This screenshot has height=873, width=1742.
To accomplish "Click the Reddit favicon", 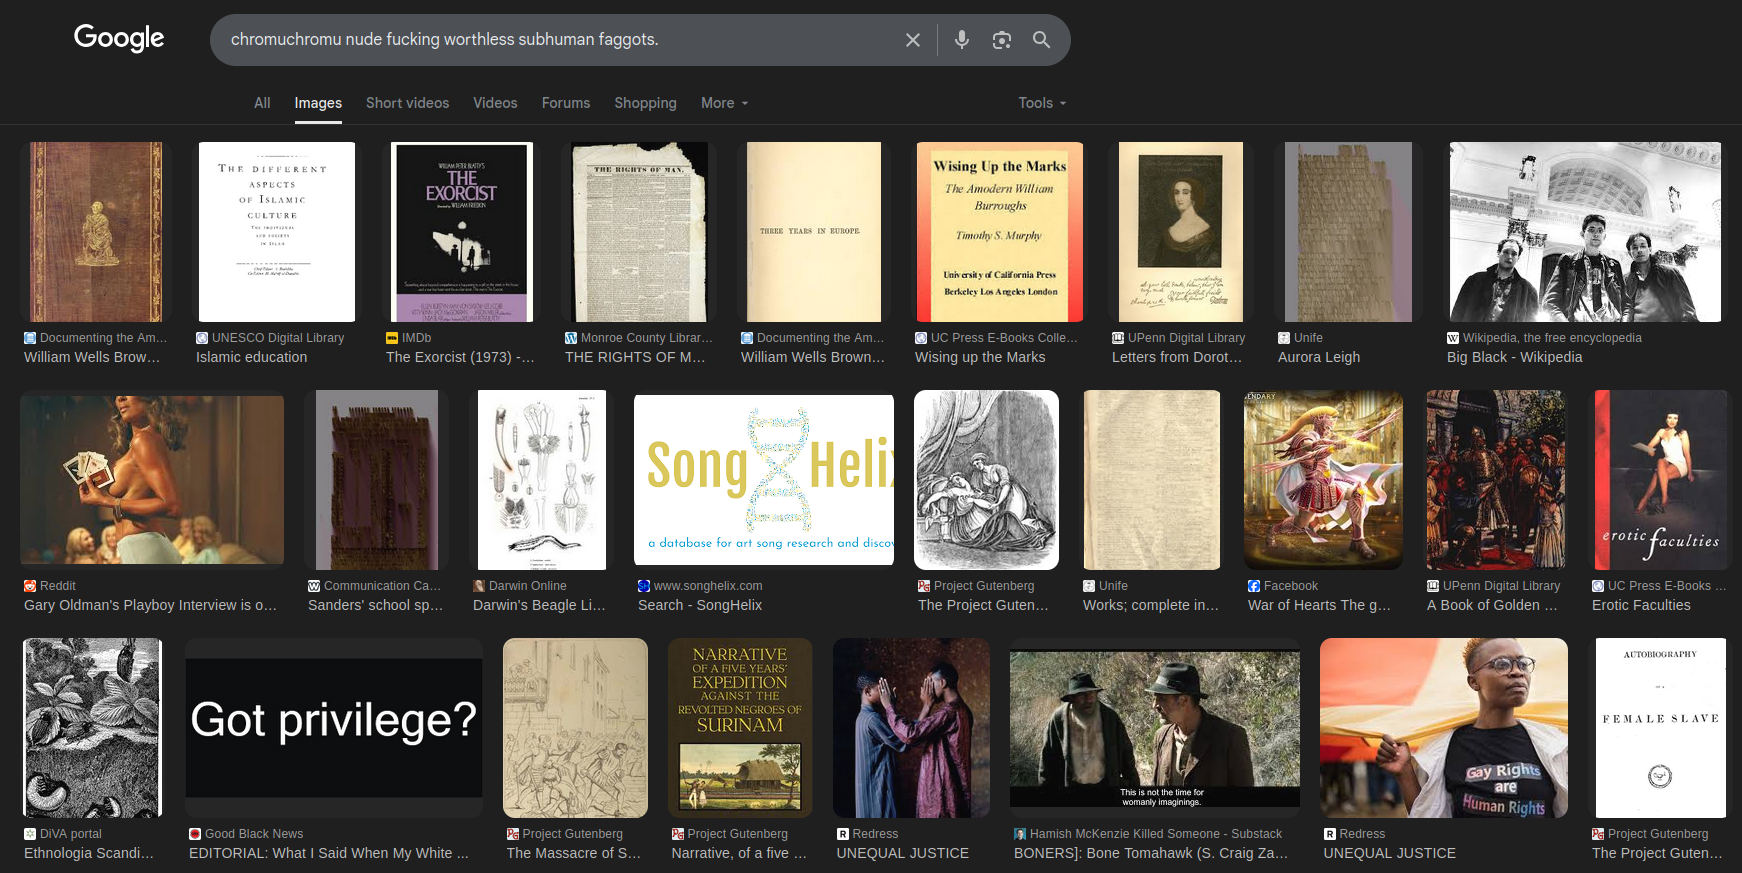I will tap(30, 586).
